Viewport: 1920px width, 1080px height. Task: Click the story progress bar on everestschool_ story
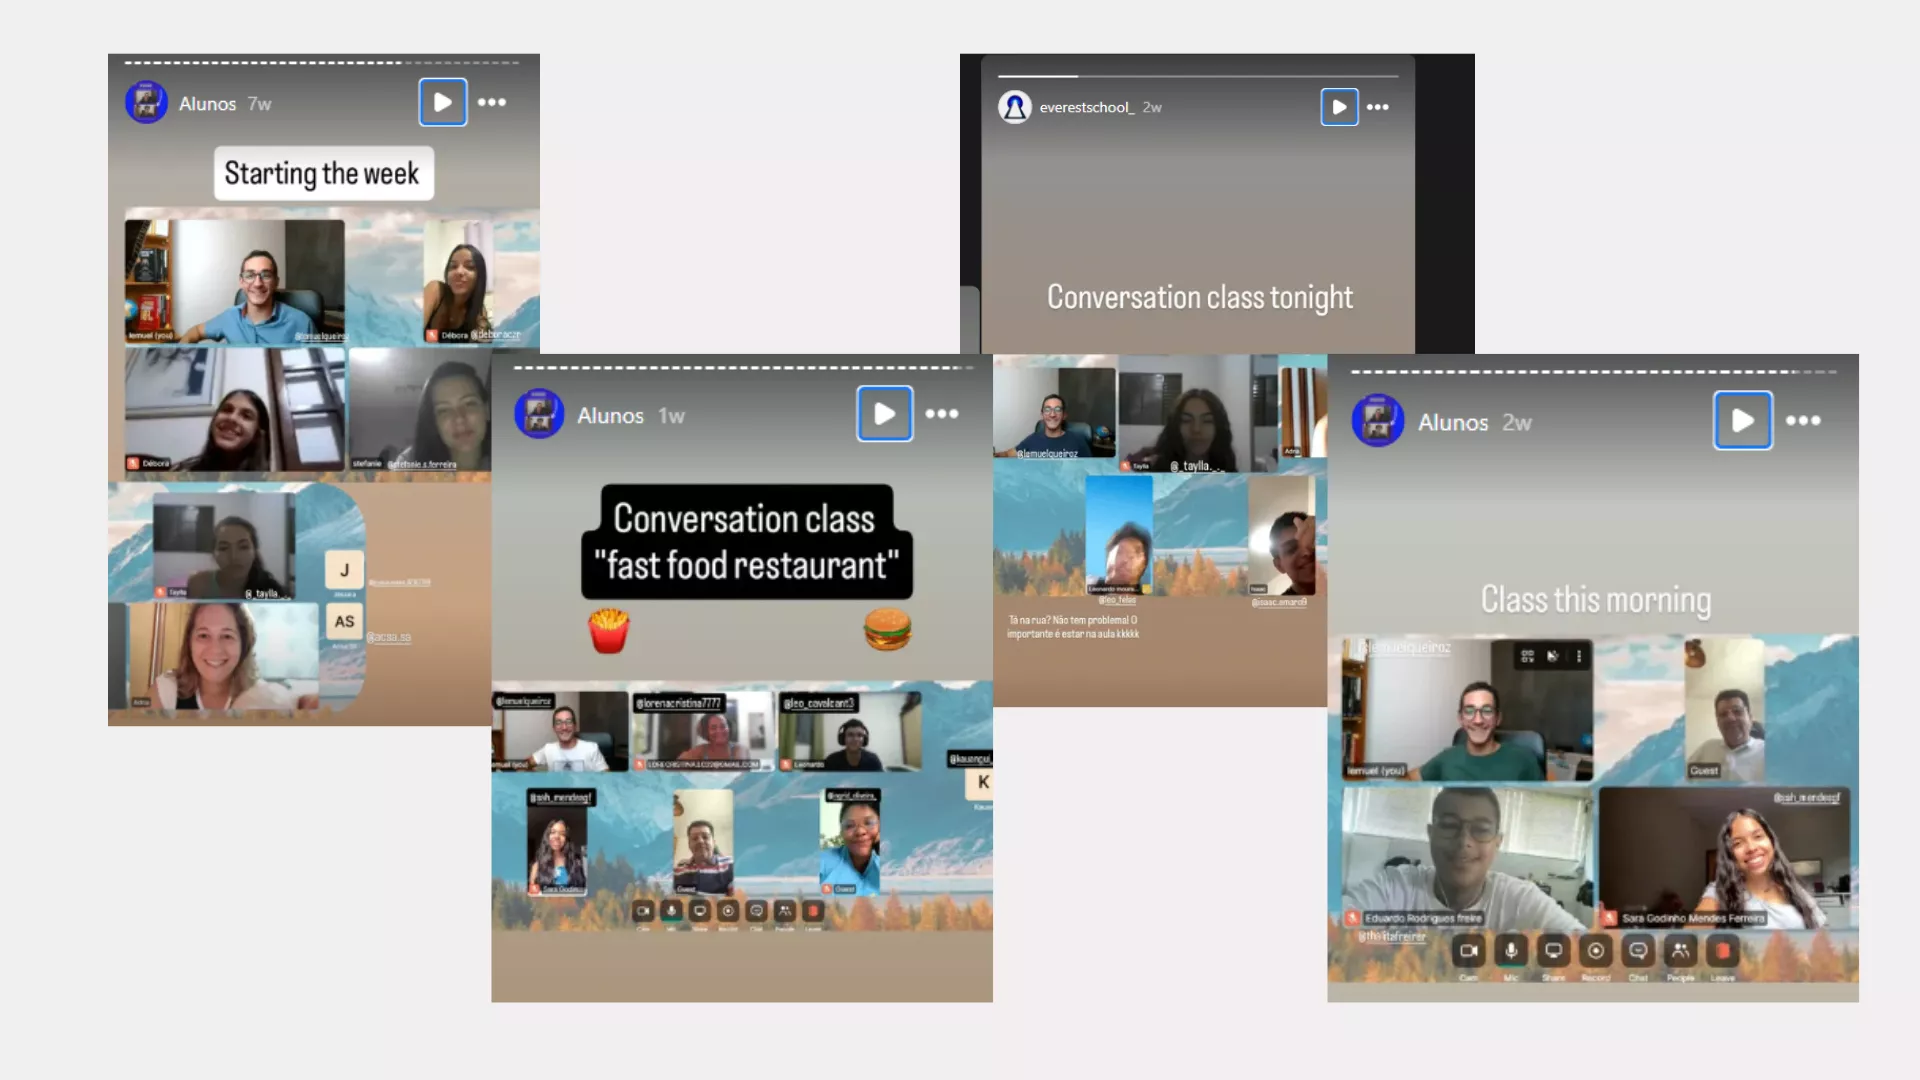(1197, 76)
